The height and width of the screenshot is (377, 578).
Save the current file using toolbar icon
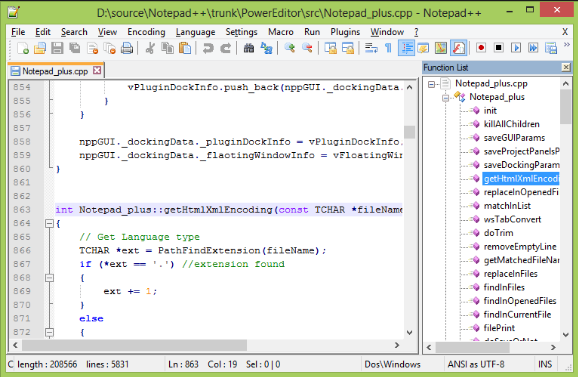(x=57, y=48)
